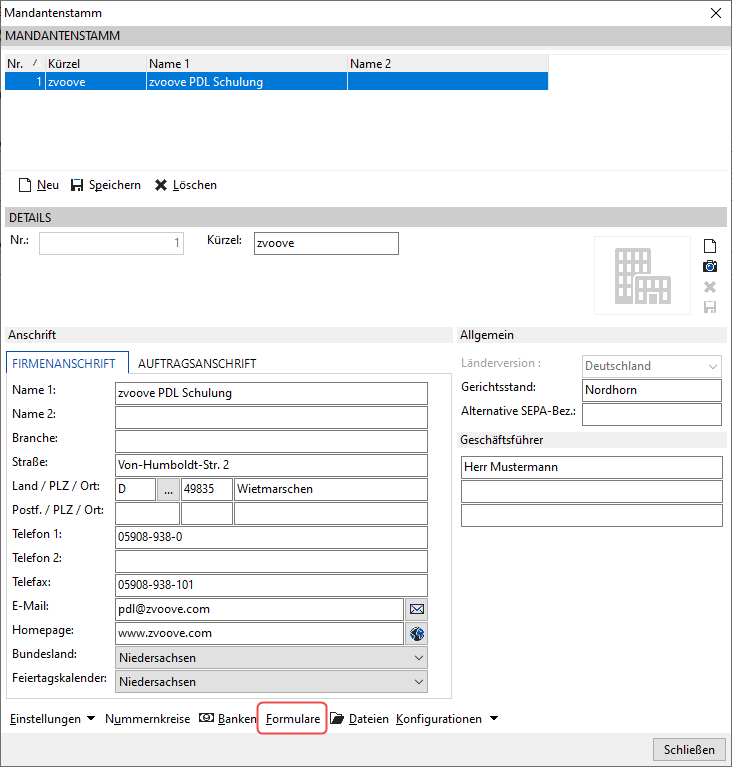Click the Banken money icon

(206, 718)
